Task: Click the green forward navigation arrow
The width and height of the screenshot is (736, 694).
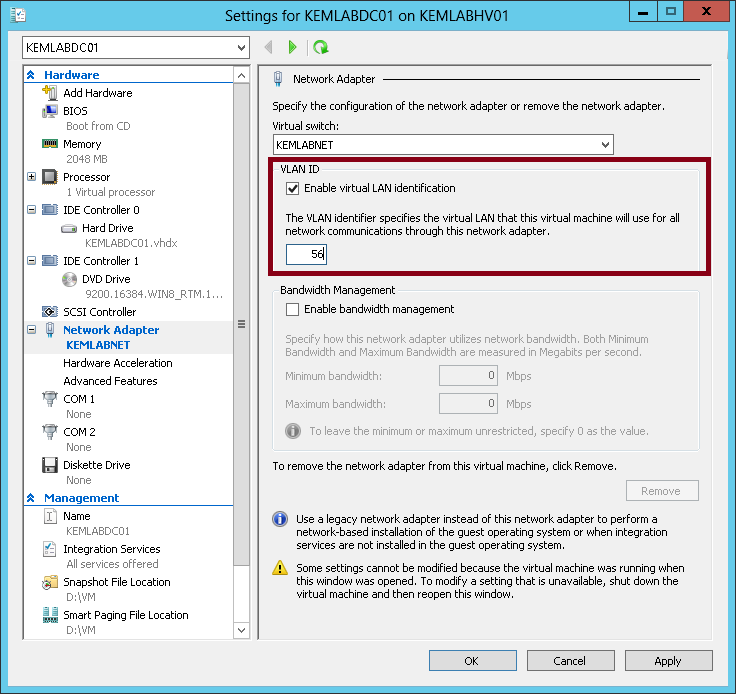Action: 292,47
